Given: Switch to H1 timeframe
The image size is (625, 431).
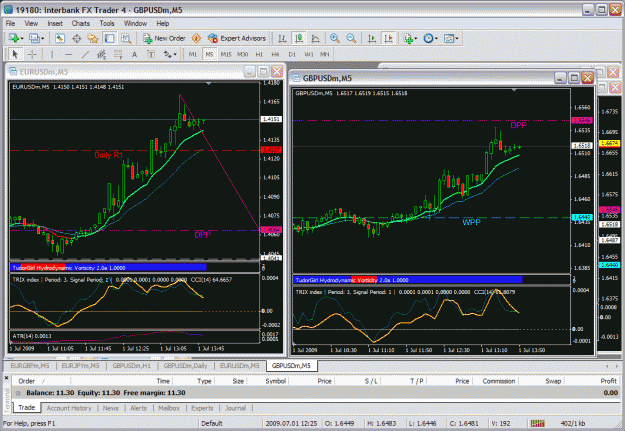Looking at the screenshot, I should [x=259, y=54].
